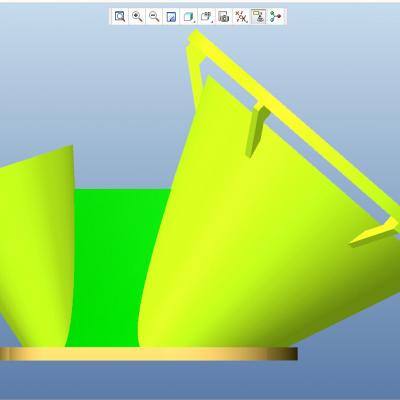Image resolution: width=400 pixels, height=400 pixels.
Task: Click the toolbar grip handle beside Refit
Action: point(110,16)
